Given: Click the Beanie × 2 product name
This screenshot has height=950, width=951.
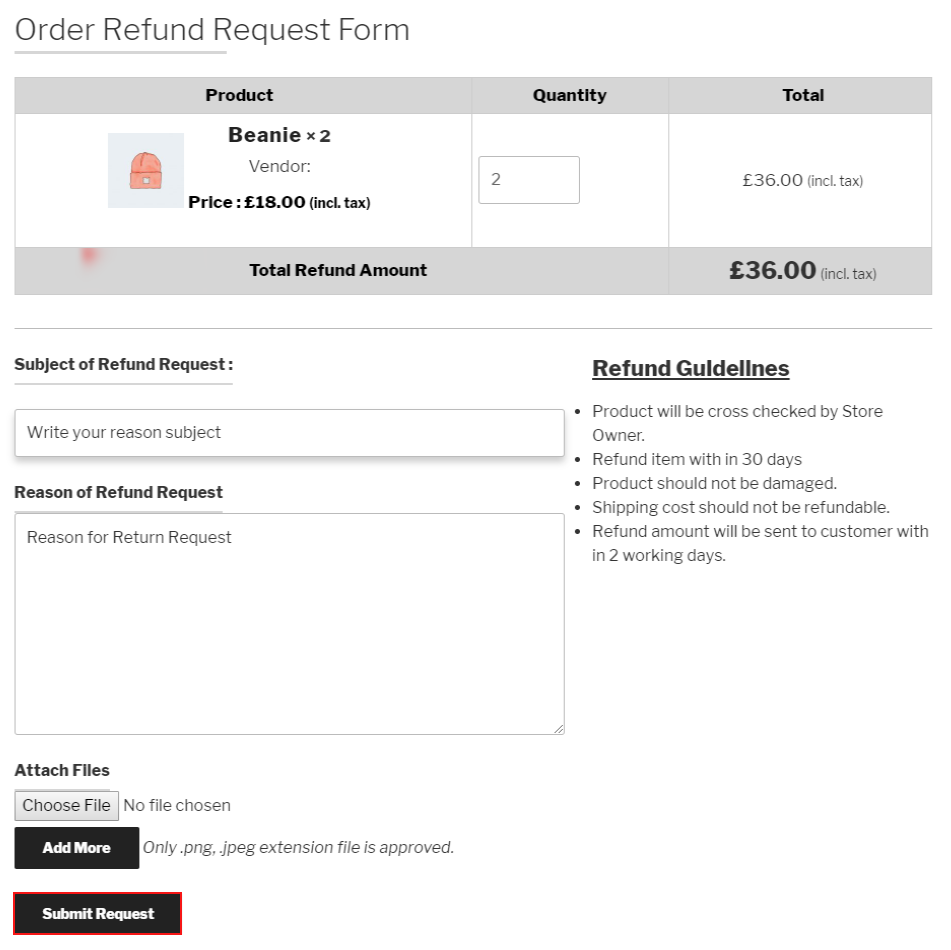Looking at the screenshot, I should [279, 135].
